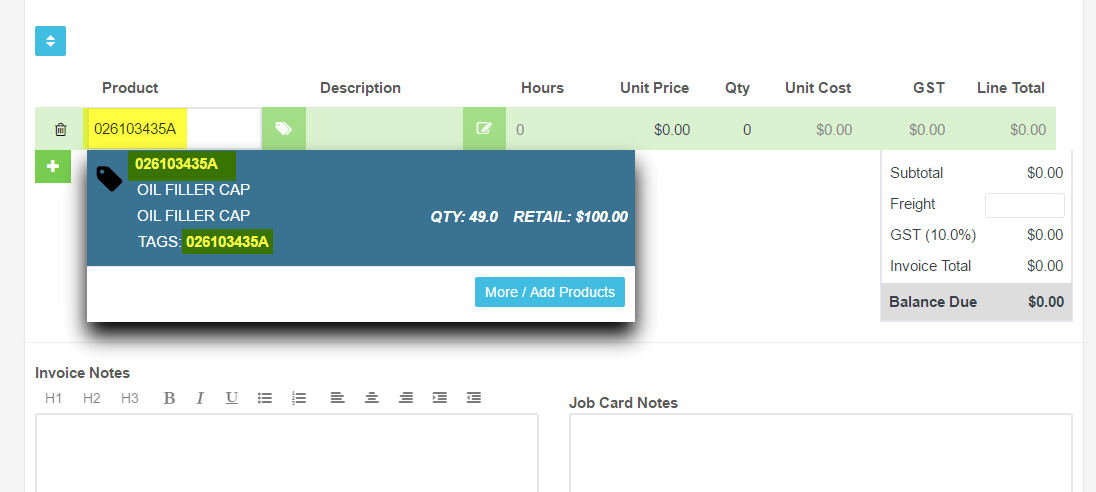This screenshot has height=492, width=1096.
Task: Click the description field in the line row
Action: [384, 129]
